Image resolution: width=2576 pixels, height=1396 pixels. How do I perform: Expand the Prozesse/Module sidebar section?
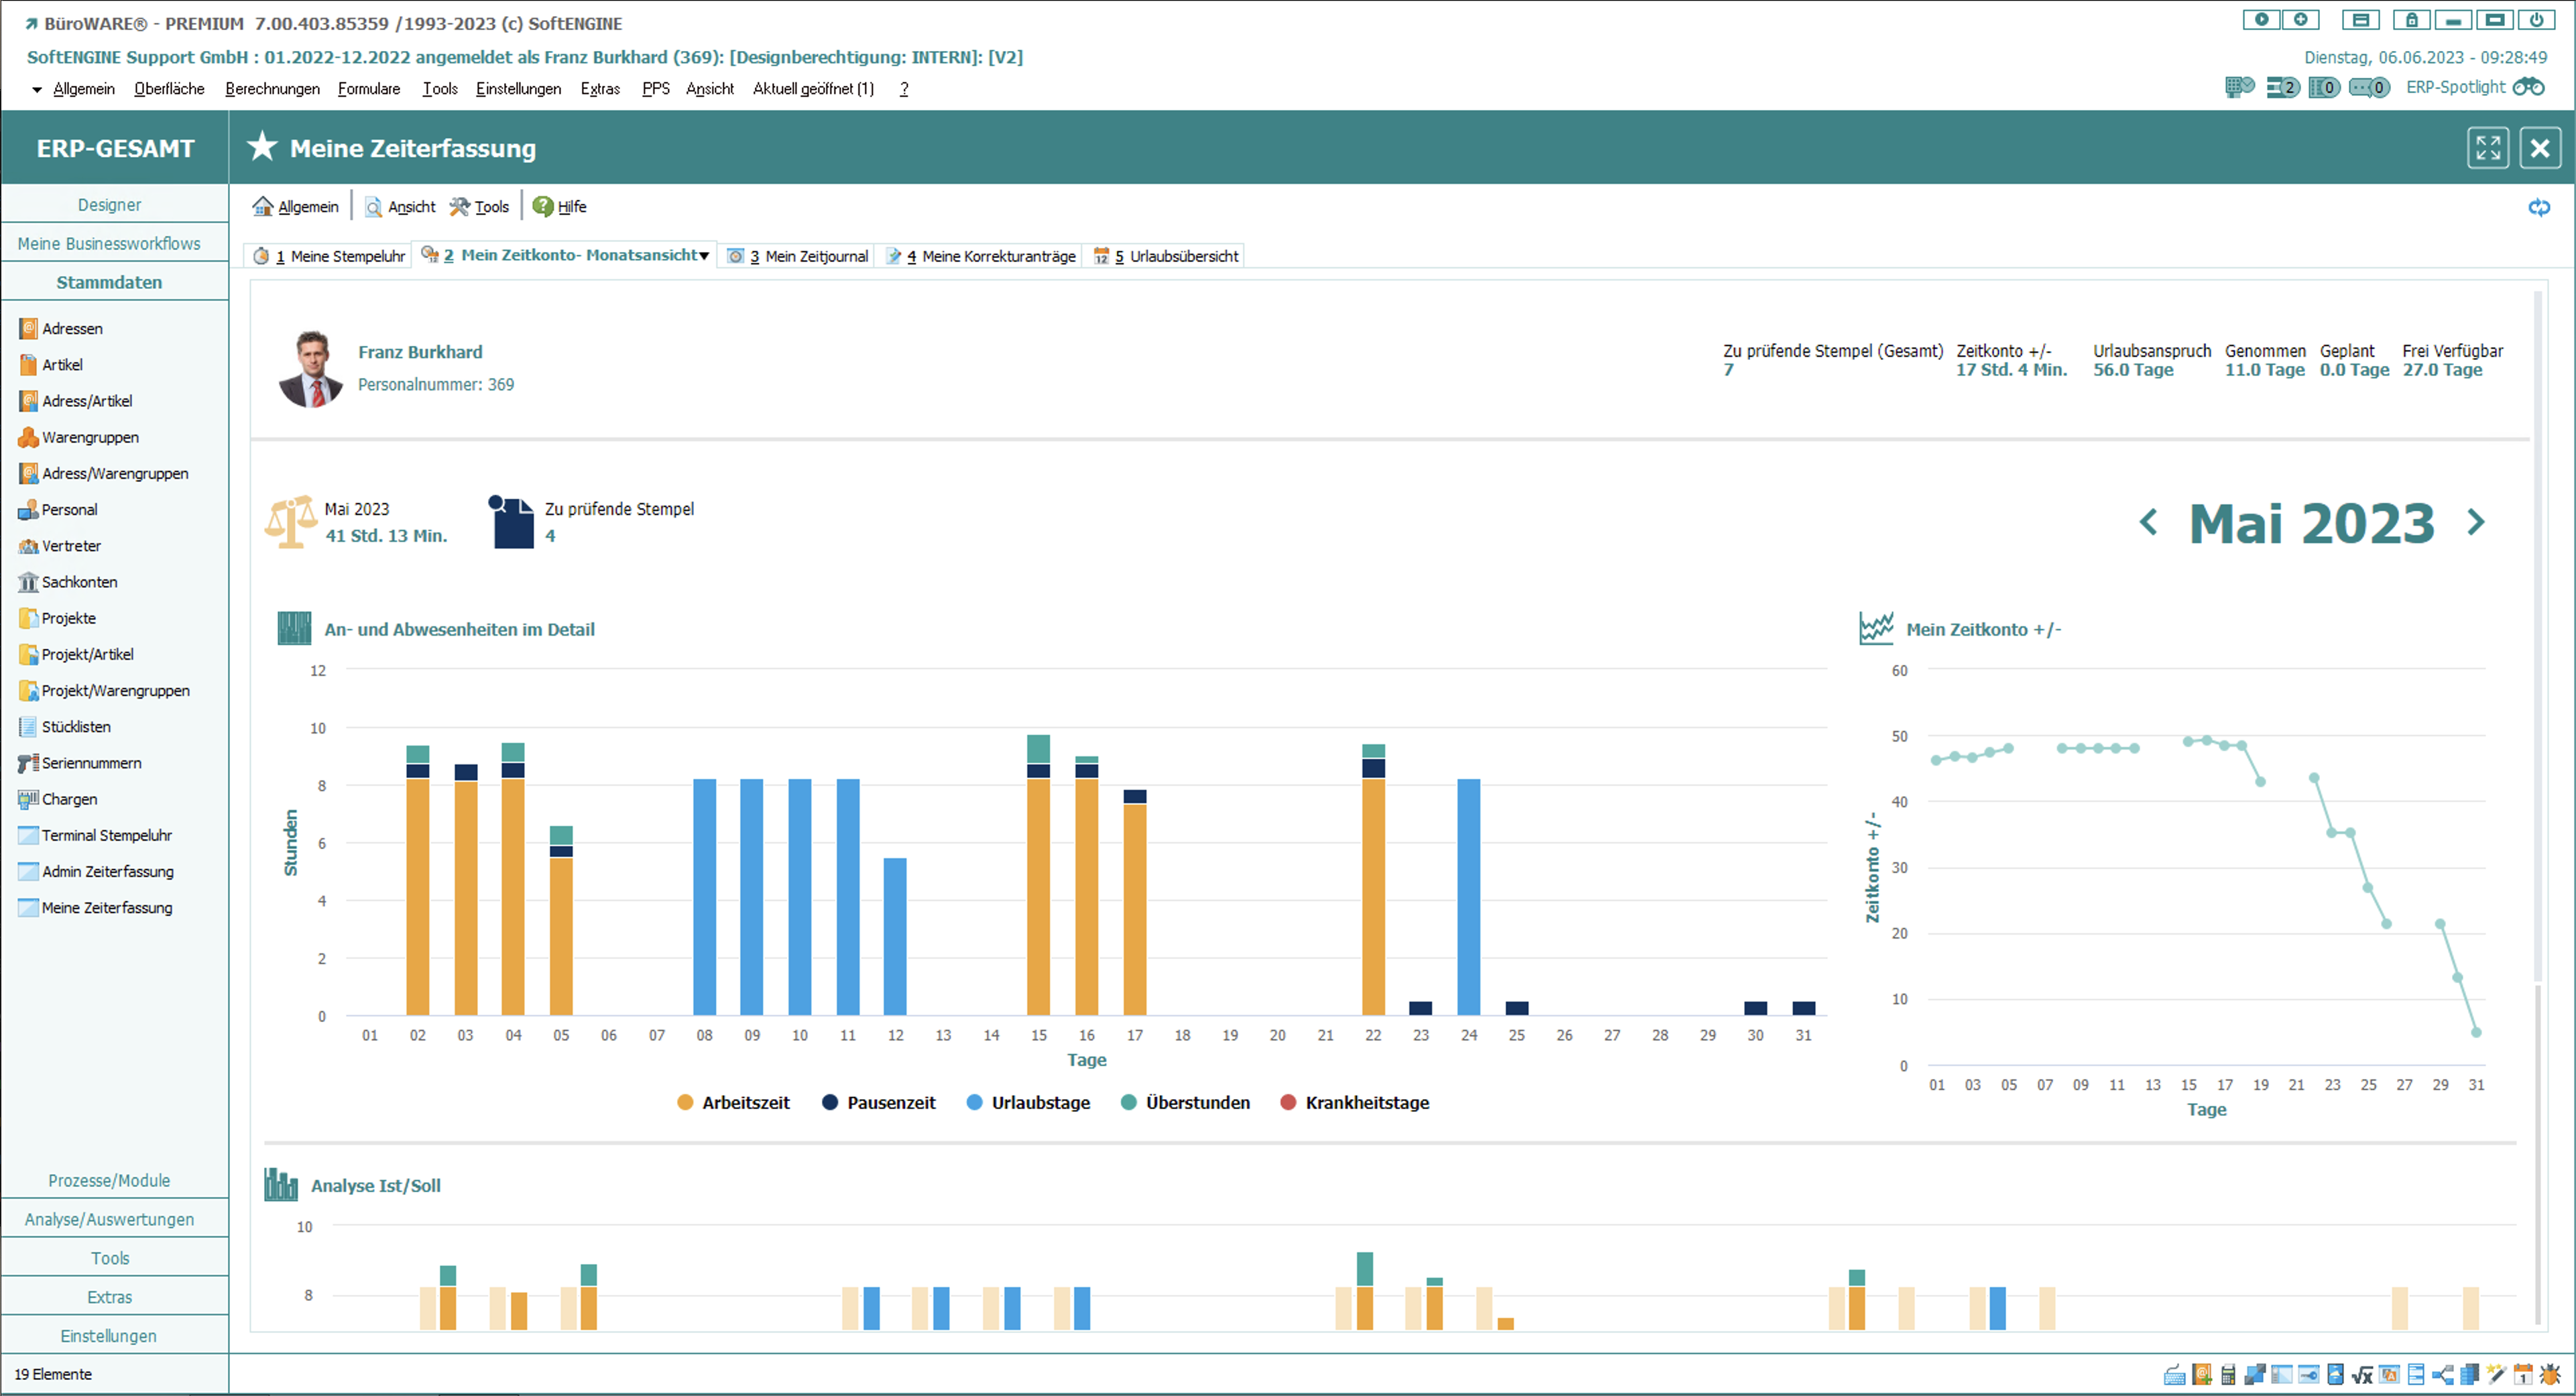pos(109,1180)
